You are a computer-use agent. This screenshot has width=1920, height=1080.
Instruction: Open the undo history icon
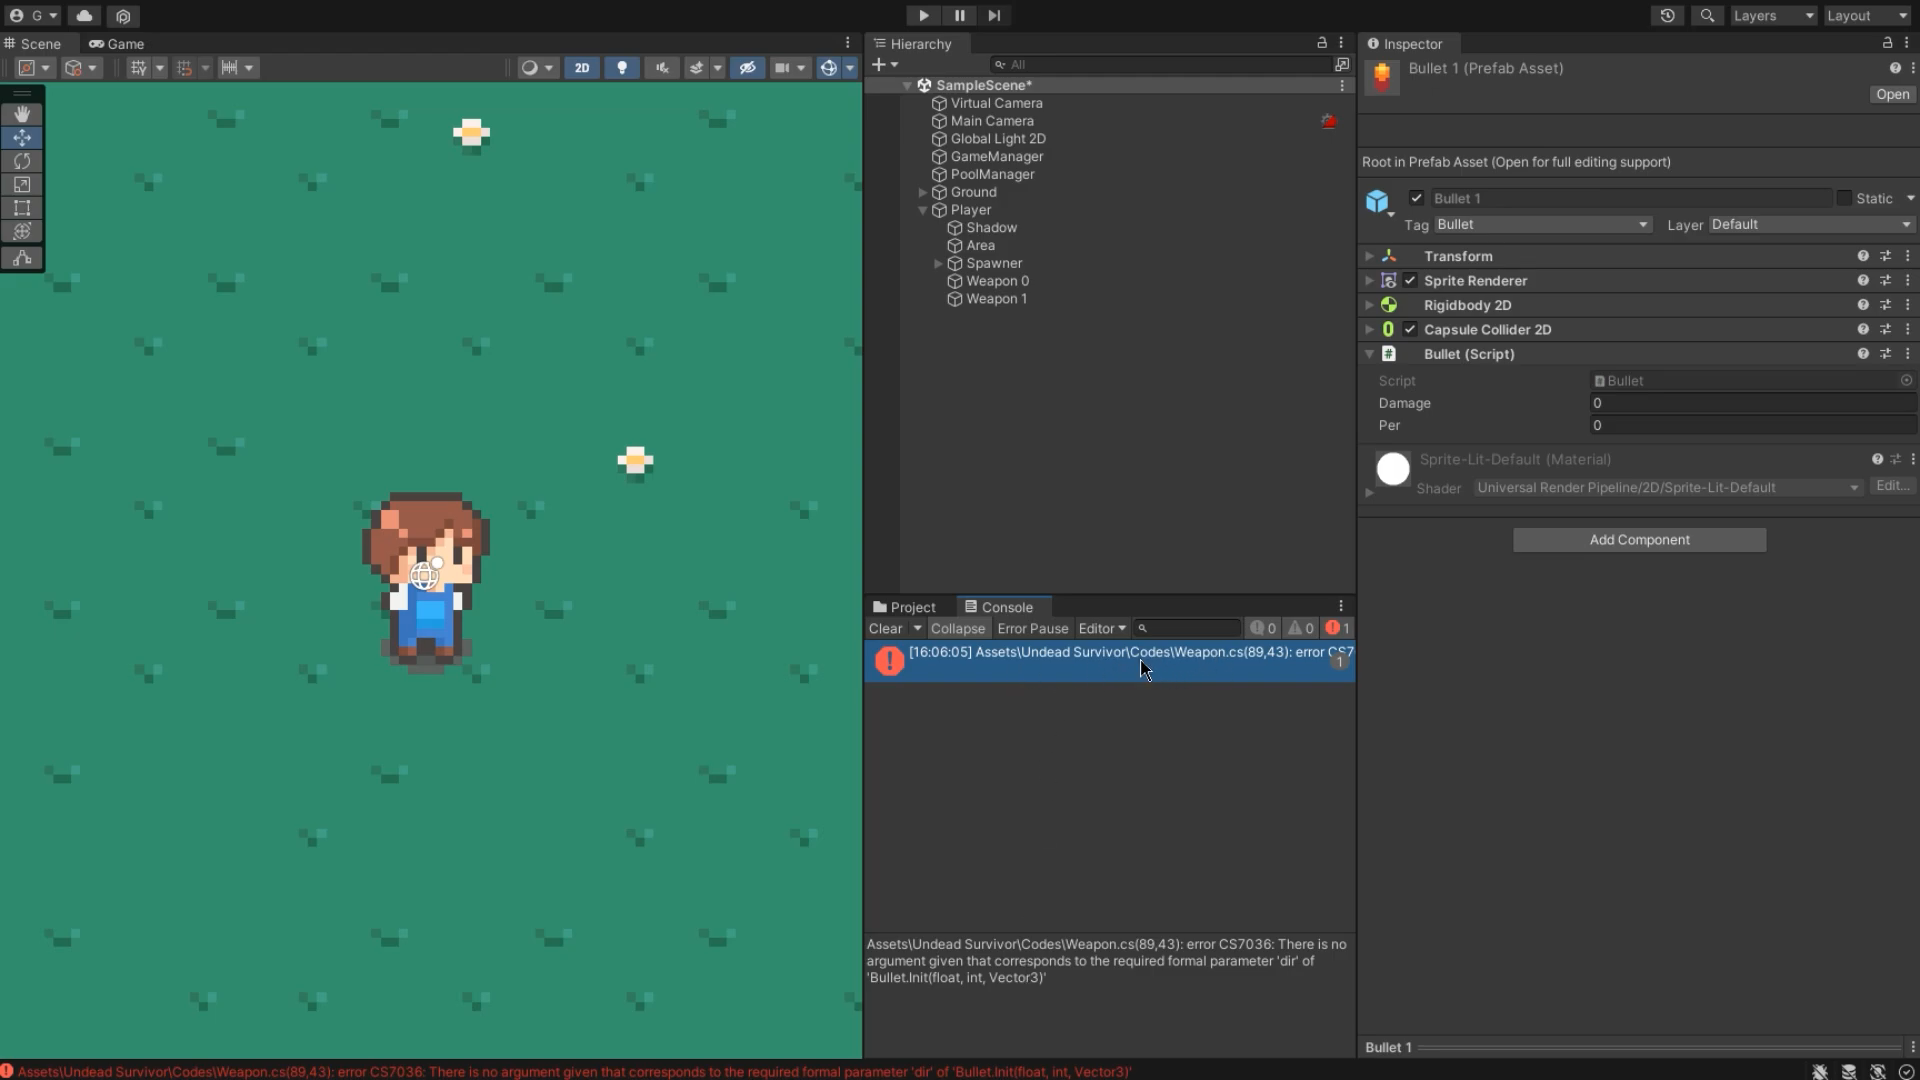(1667, 15)
